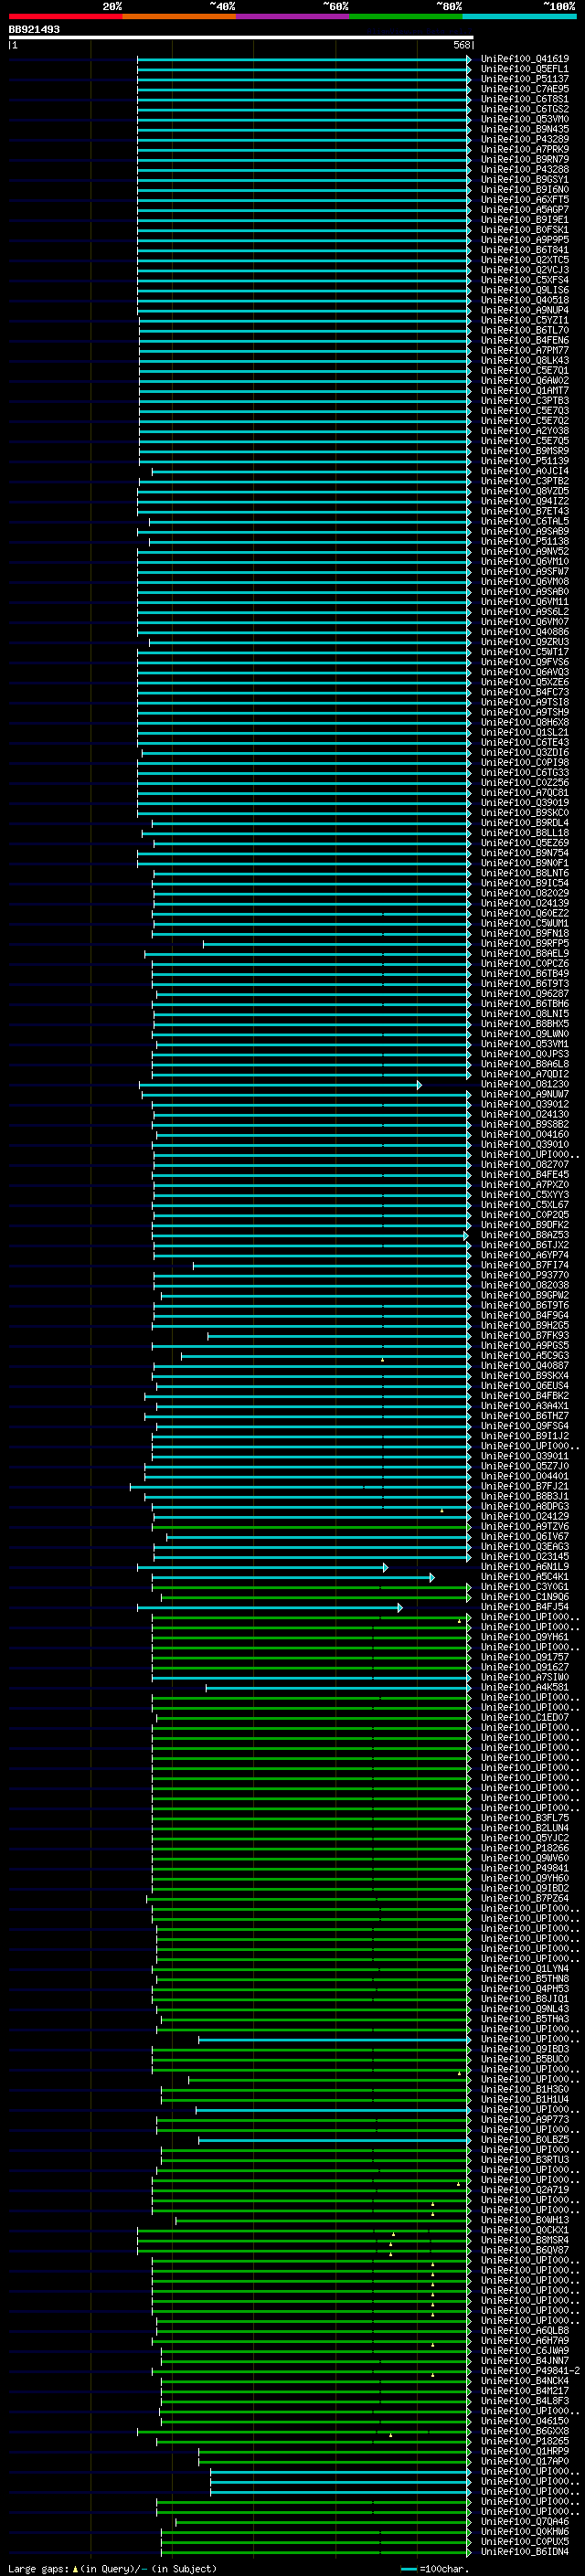Open hit UniRef100_Q7QA46
The height and width of the screenshot is (2576, 585).
point(524,2522)
